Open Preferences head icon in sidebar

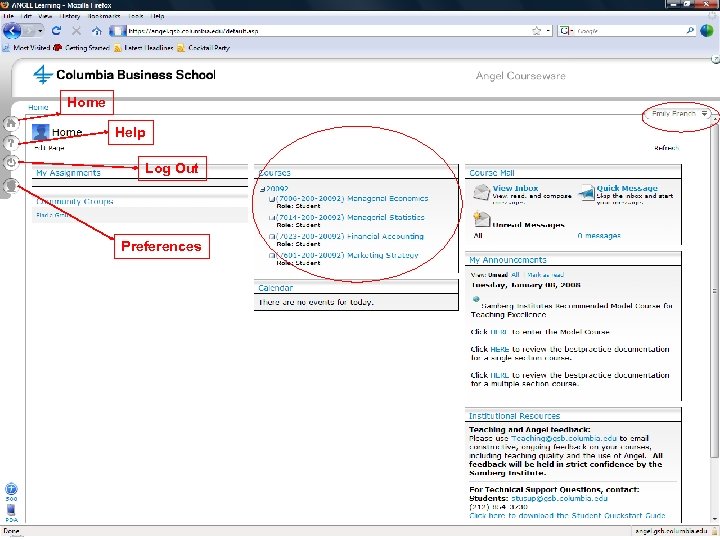[11, 186]
